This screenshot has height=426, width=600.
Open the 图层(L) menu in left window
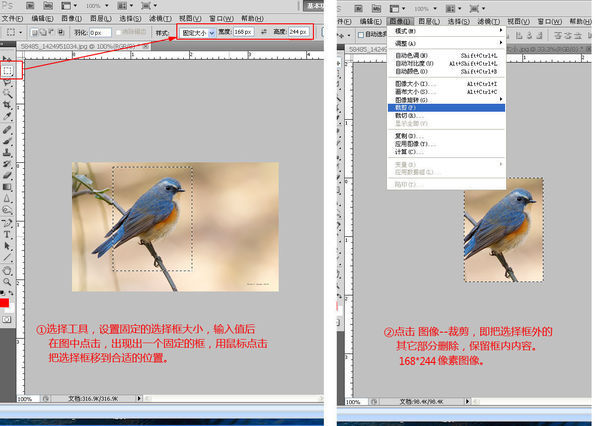pos(101,18)
